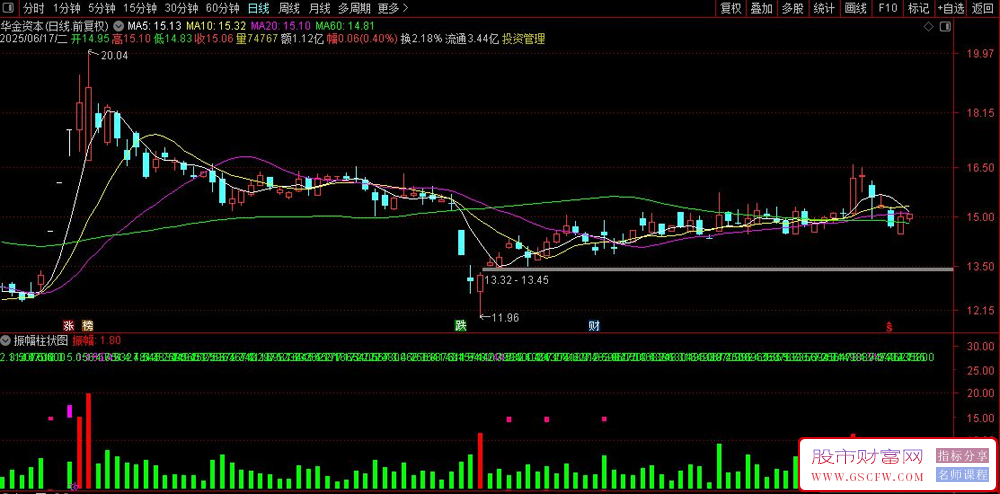
Task: Click the 11.96 low price annotation
Action: pyautogui.click(x=506, y=316)
